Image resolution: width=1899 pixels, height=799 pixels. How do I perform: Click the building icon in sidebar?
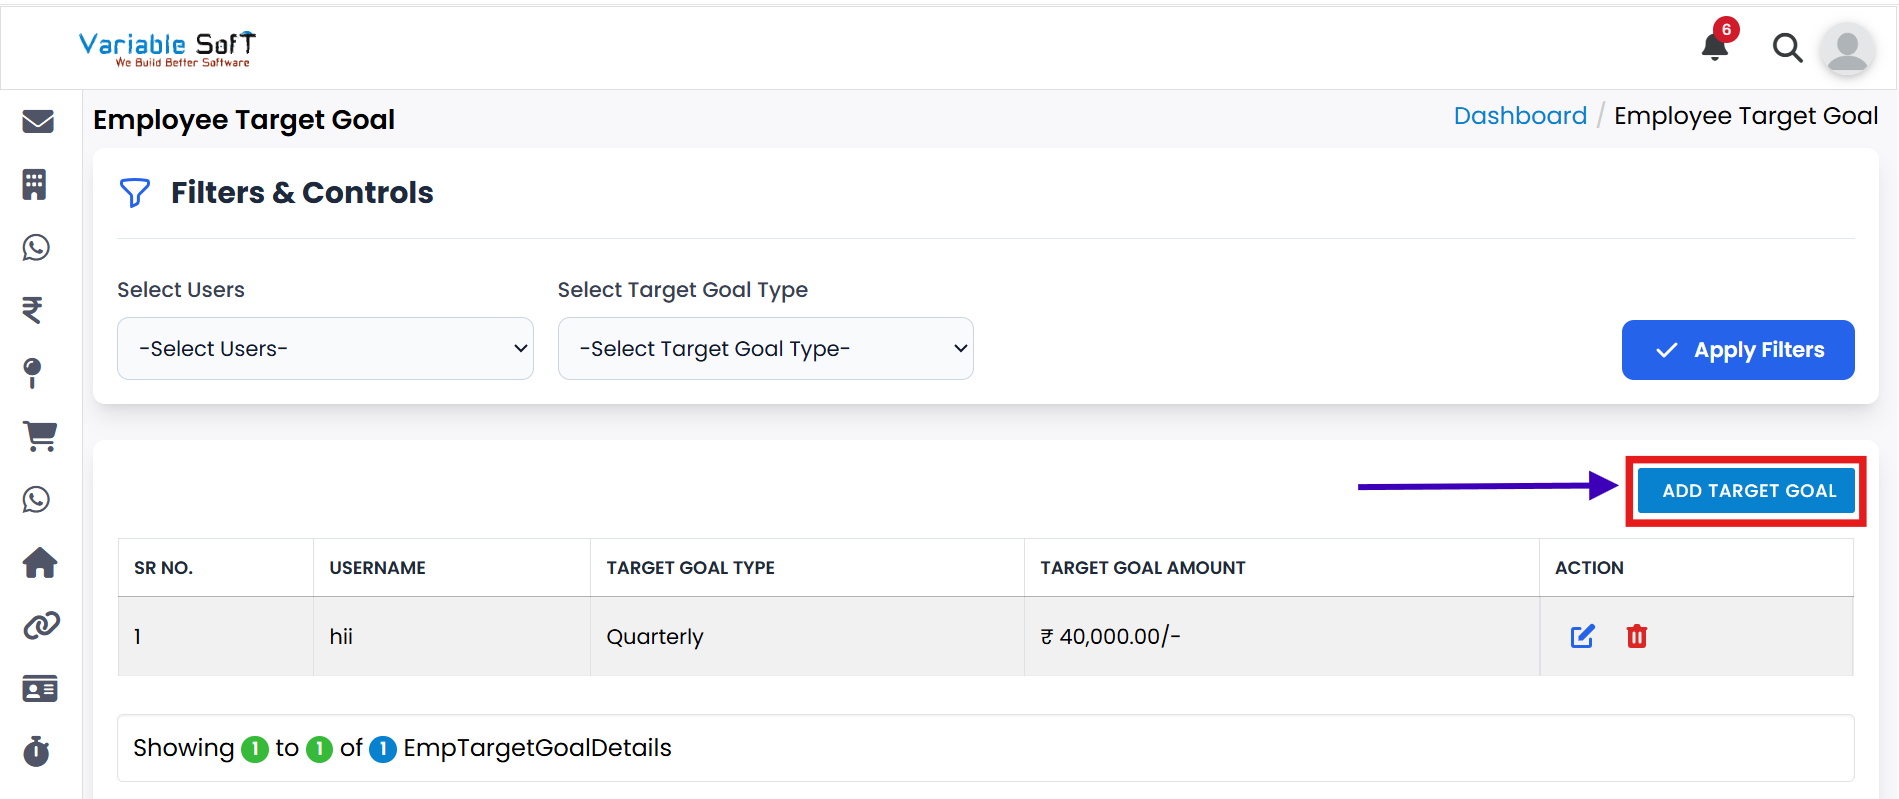click(35, 184)
